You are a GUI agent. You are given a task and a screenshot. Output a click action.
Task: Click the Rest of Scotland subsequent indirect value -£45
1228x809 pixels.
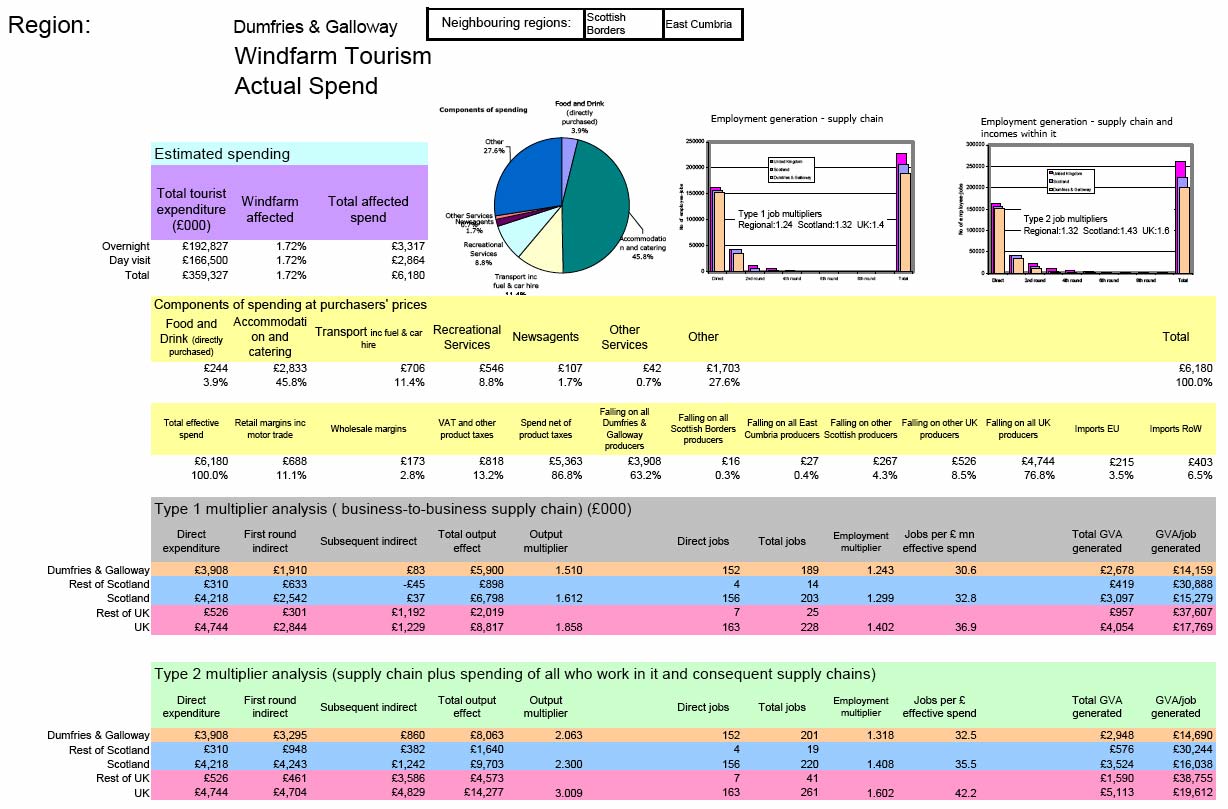[412, 584]
